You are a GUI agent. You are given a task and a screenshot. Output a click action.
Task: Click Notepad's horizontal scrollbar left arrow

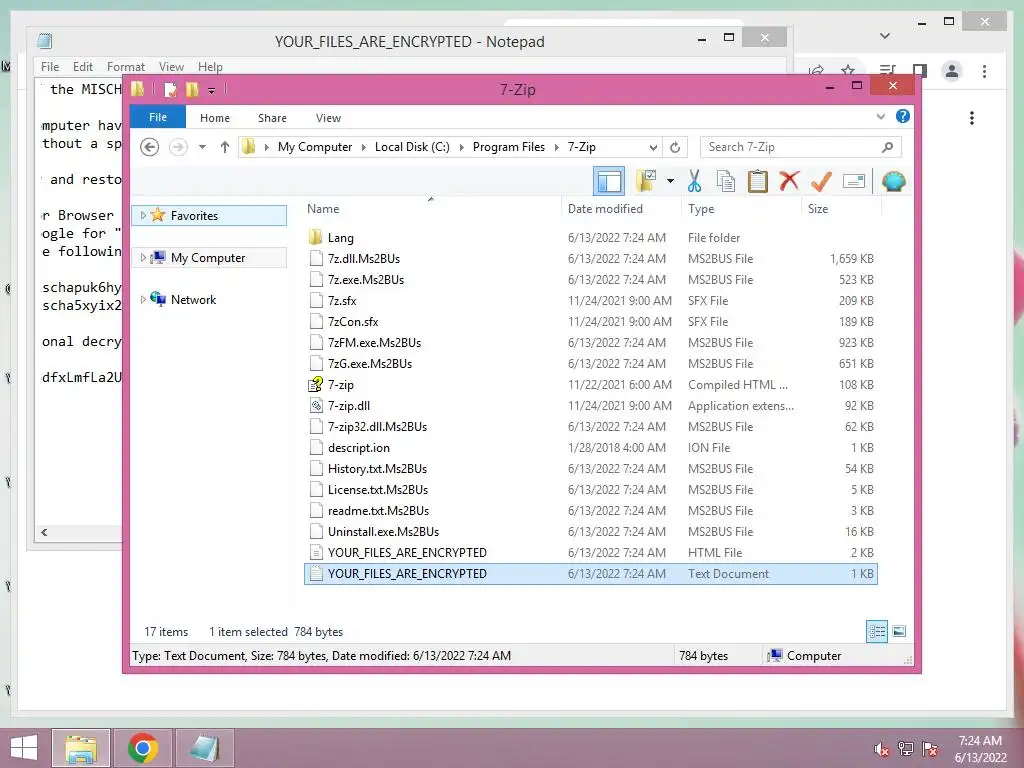click(44, 532)
